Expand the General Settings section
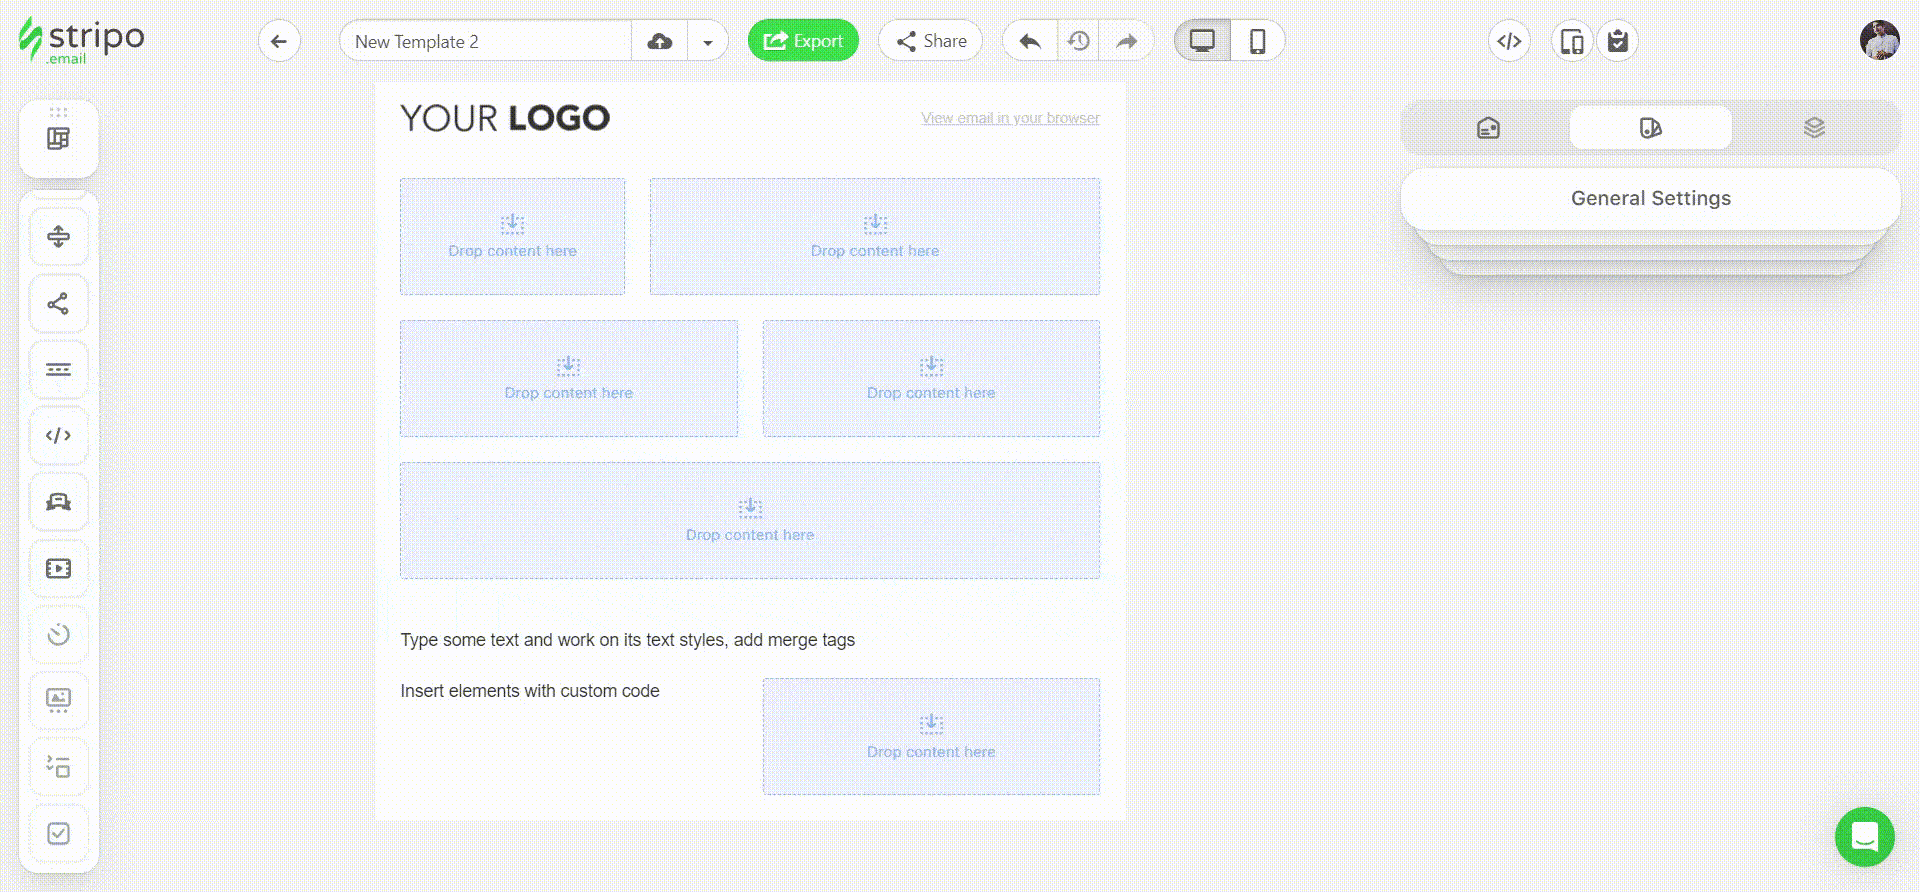The height and width of the screenshot is (892, 1920). click(x=1651, y=198)
